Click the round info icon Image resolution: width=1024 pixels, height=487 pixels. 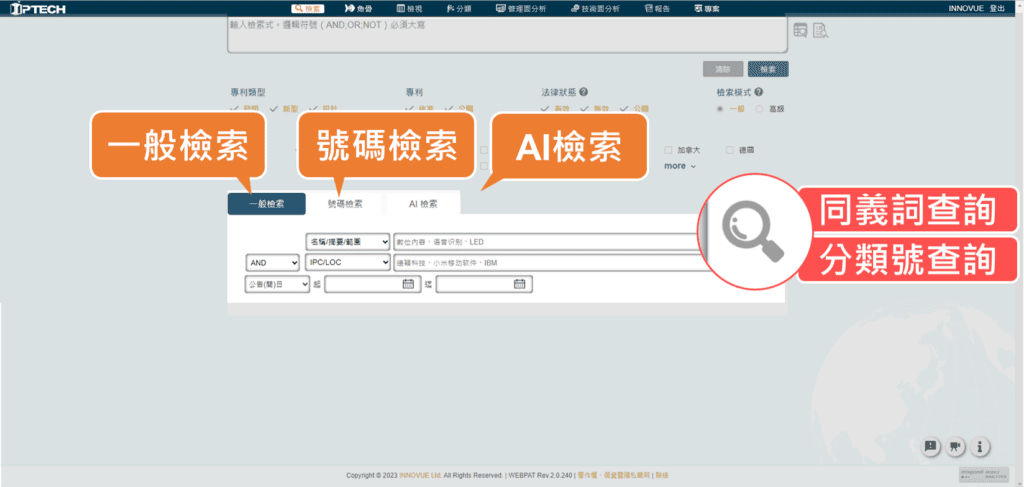981,446
